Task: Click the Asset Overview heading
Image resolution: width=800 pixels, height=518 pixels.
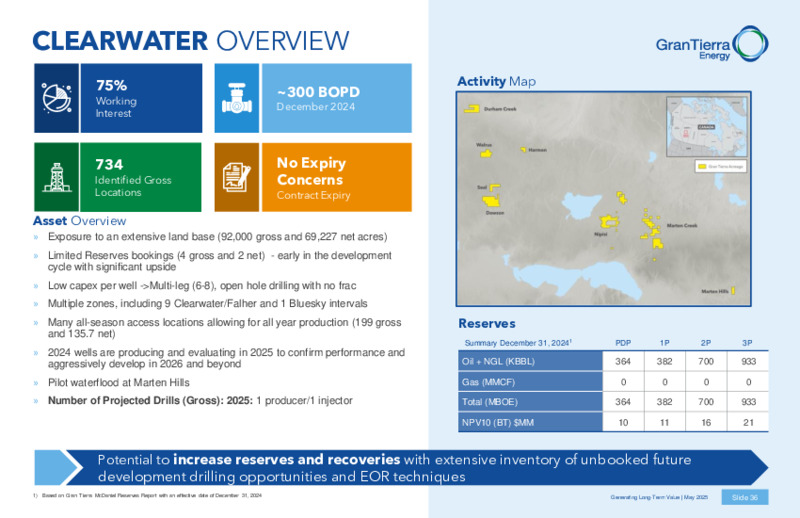Action: [80, 221]
